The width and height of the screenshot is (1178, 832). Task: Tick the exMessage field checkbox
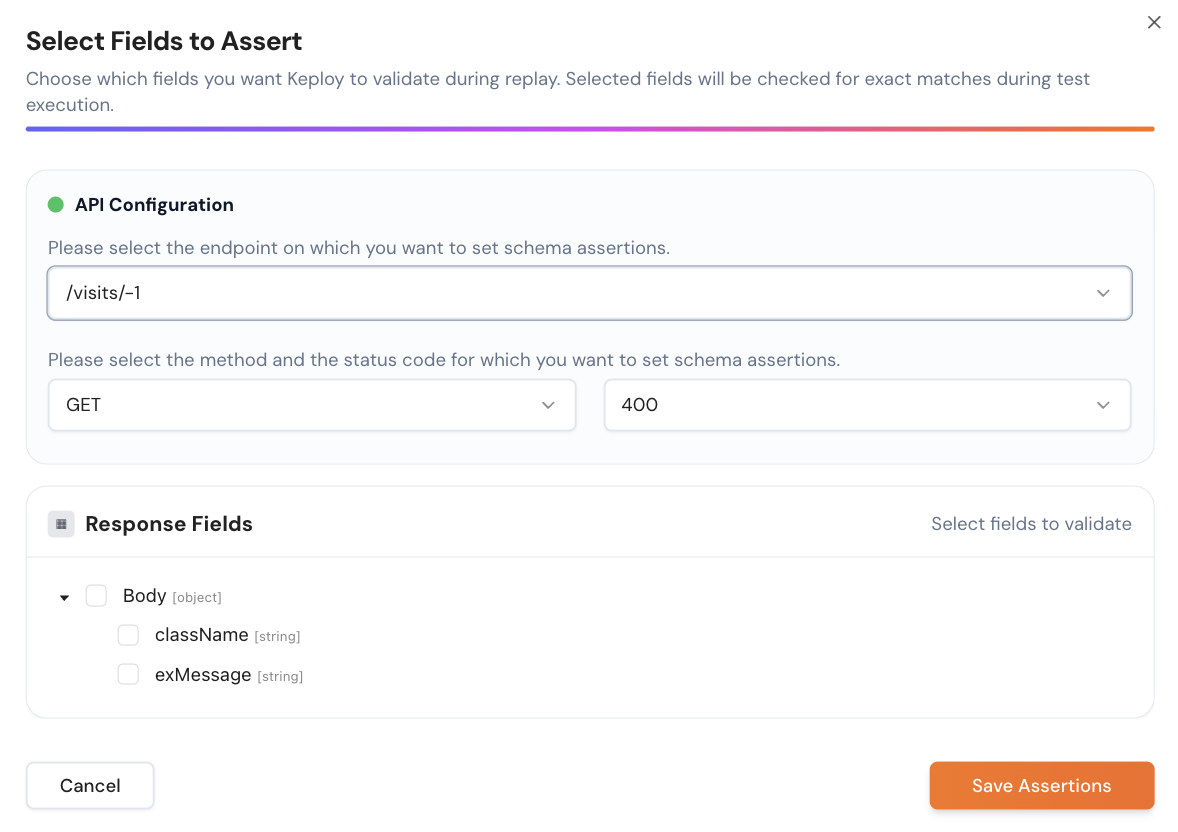128,675
